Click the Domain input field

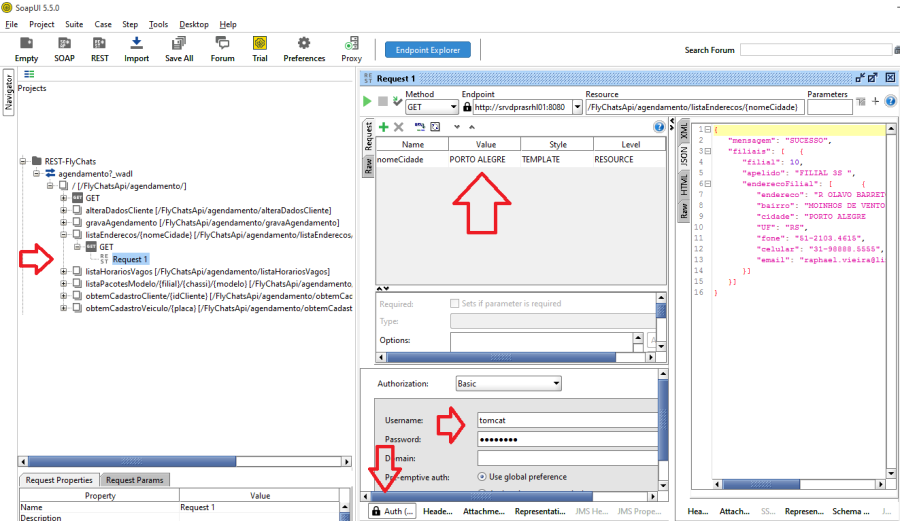point(568,458)
